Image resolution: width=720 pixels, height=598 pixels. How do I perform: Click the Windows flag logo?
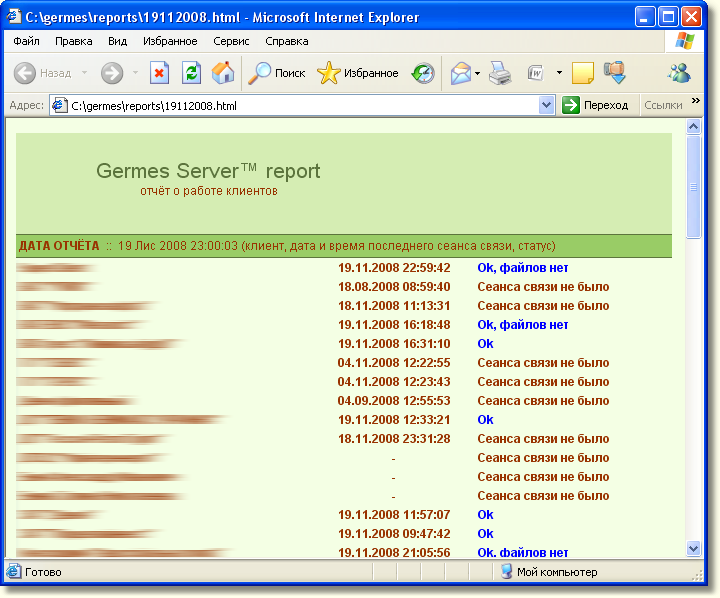685,41
